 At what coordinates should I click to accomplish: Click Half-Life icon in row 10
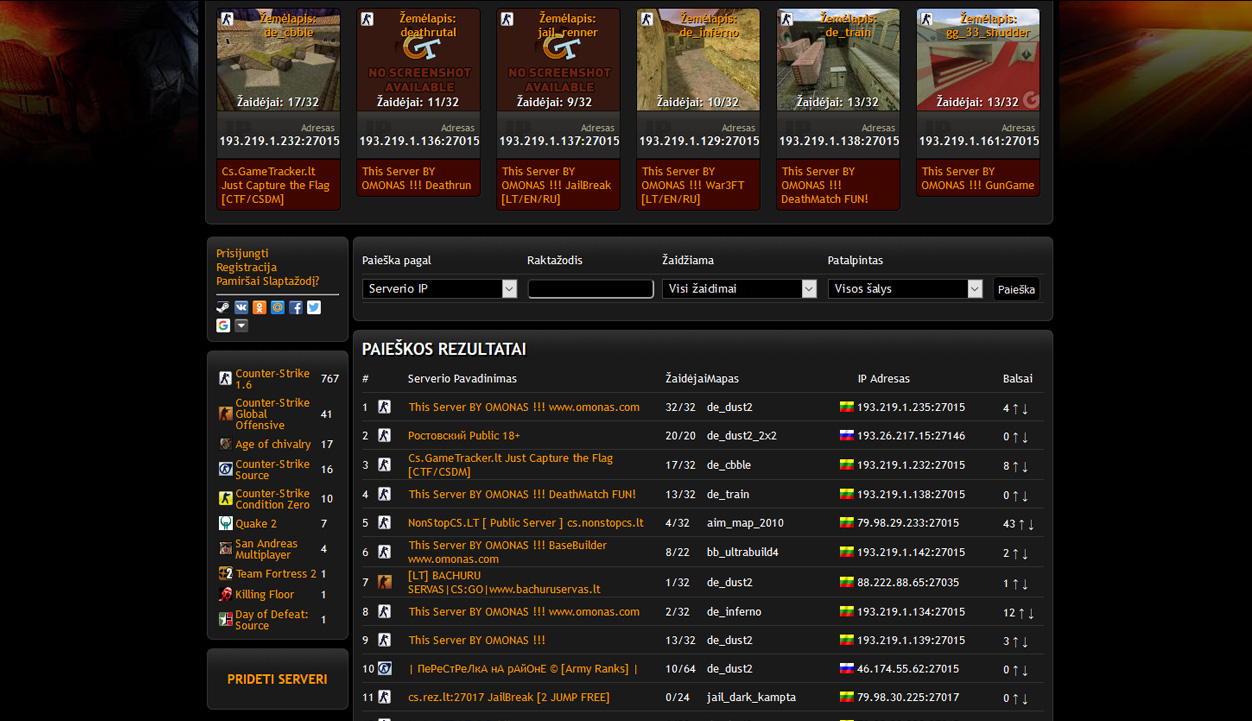point(385,669)
